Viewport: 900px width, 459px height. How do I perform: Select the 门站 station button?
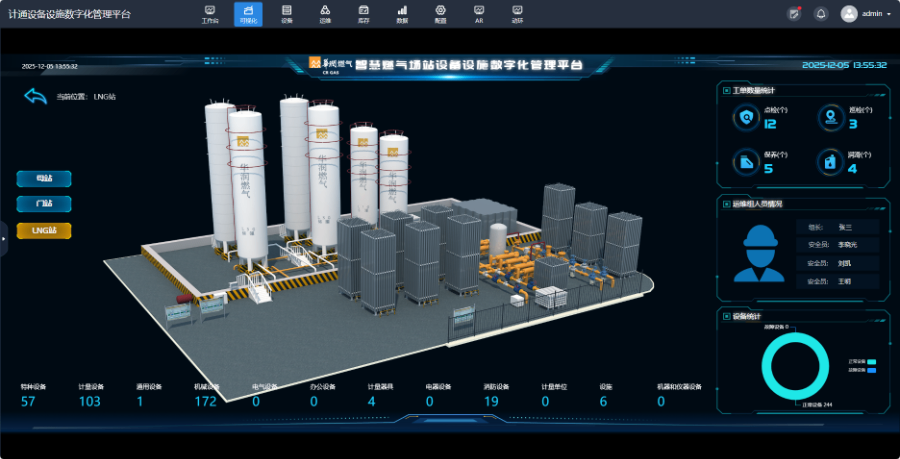(44, 204)
